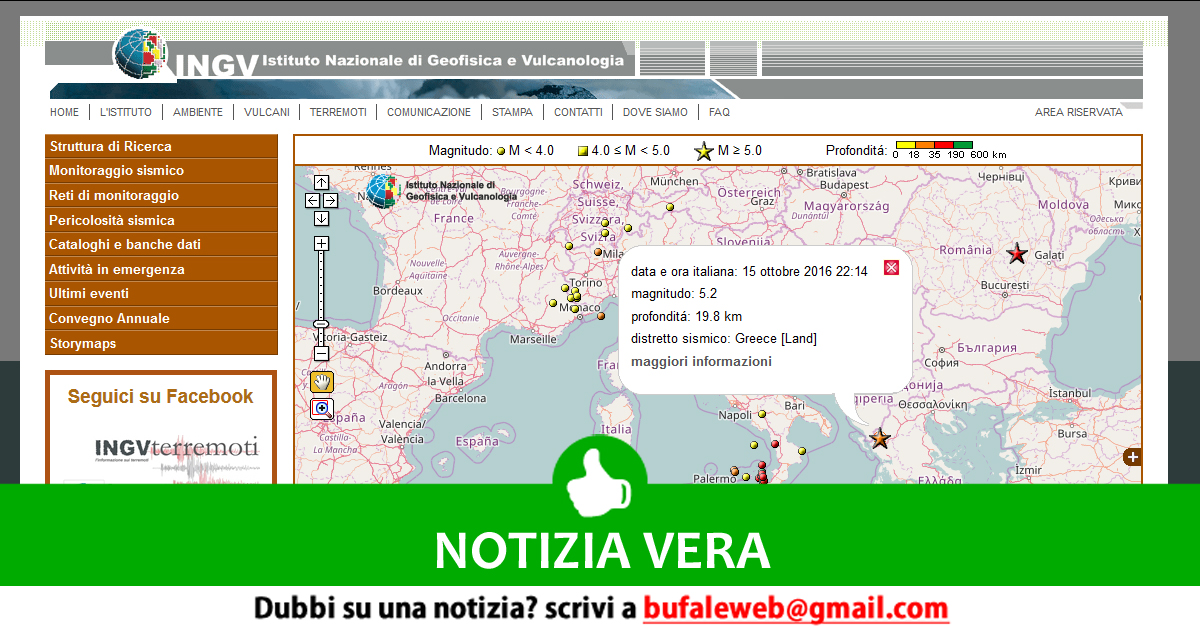Expand Monitoraggio sismico sidebar section

pyautogui.click(x=161, y=171)
